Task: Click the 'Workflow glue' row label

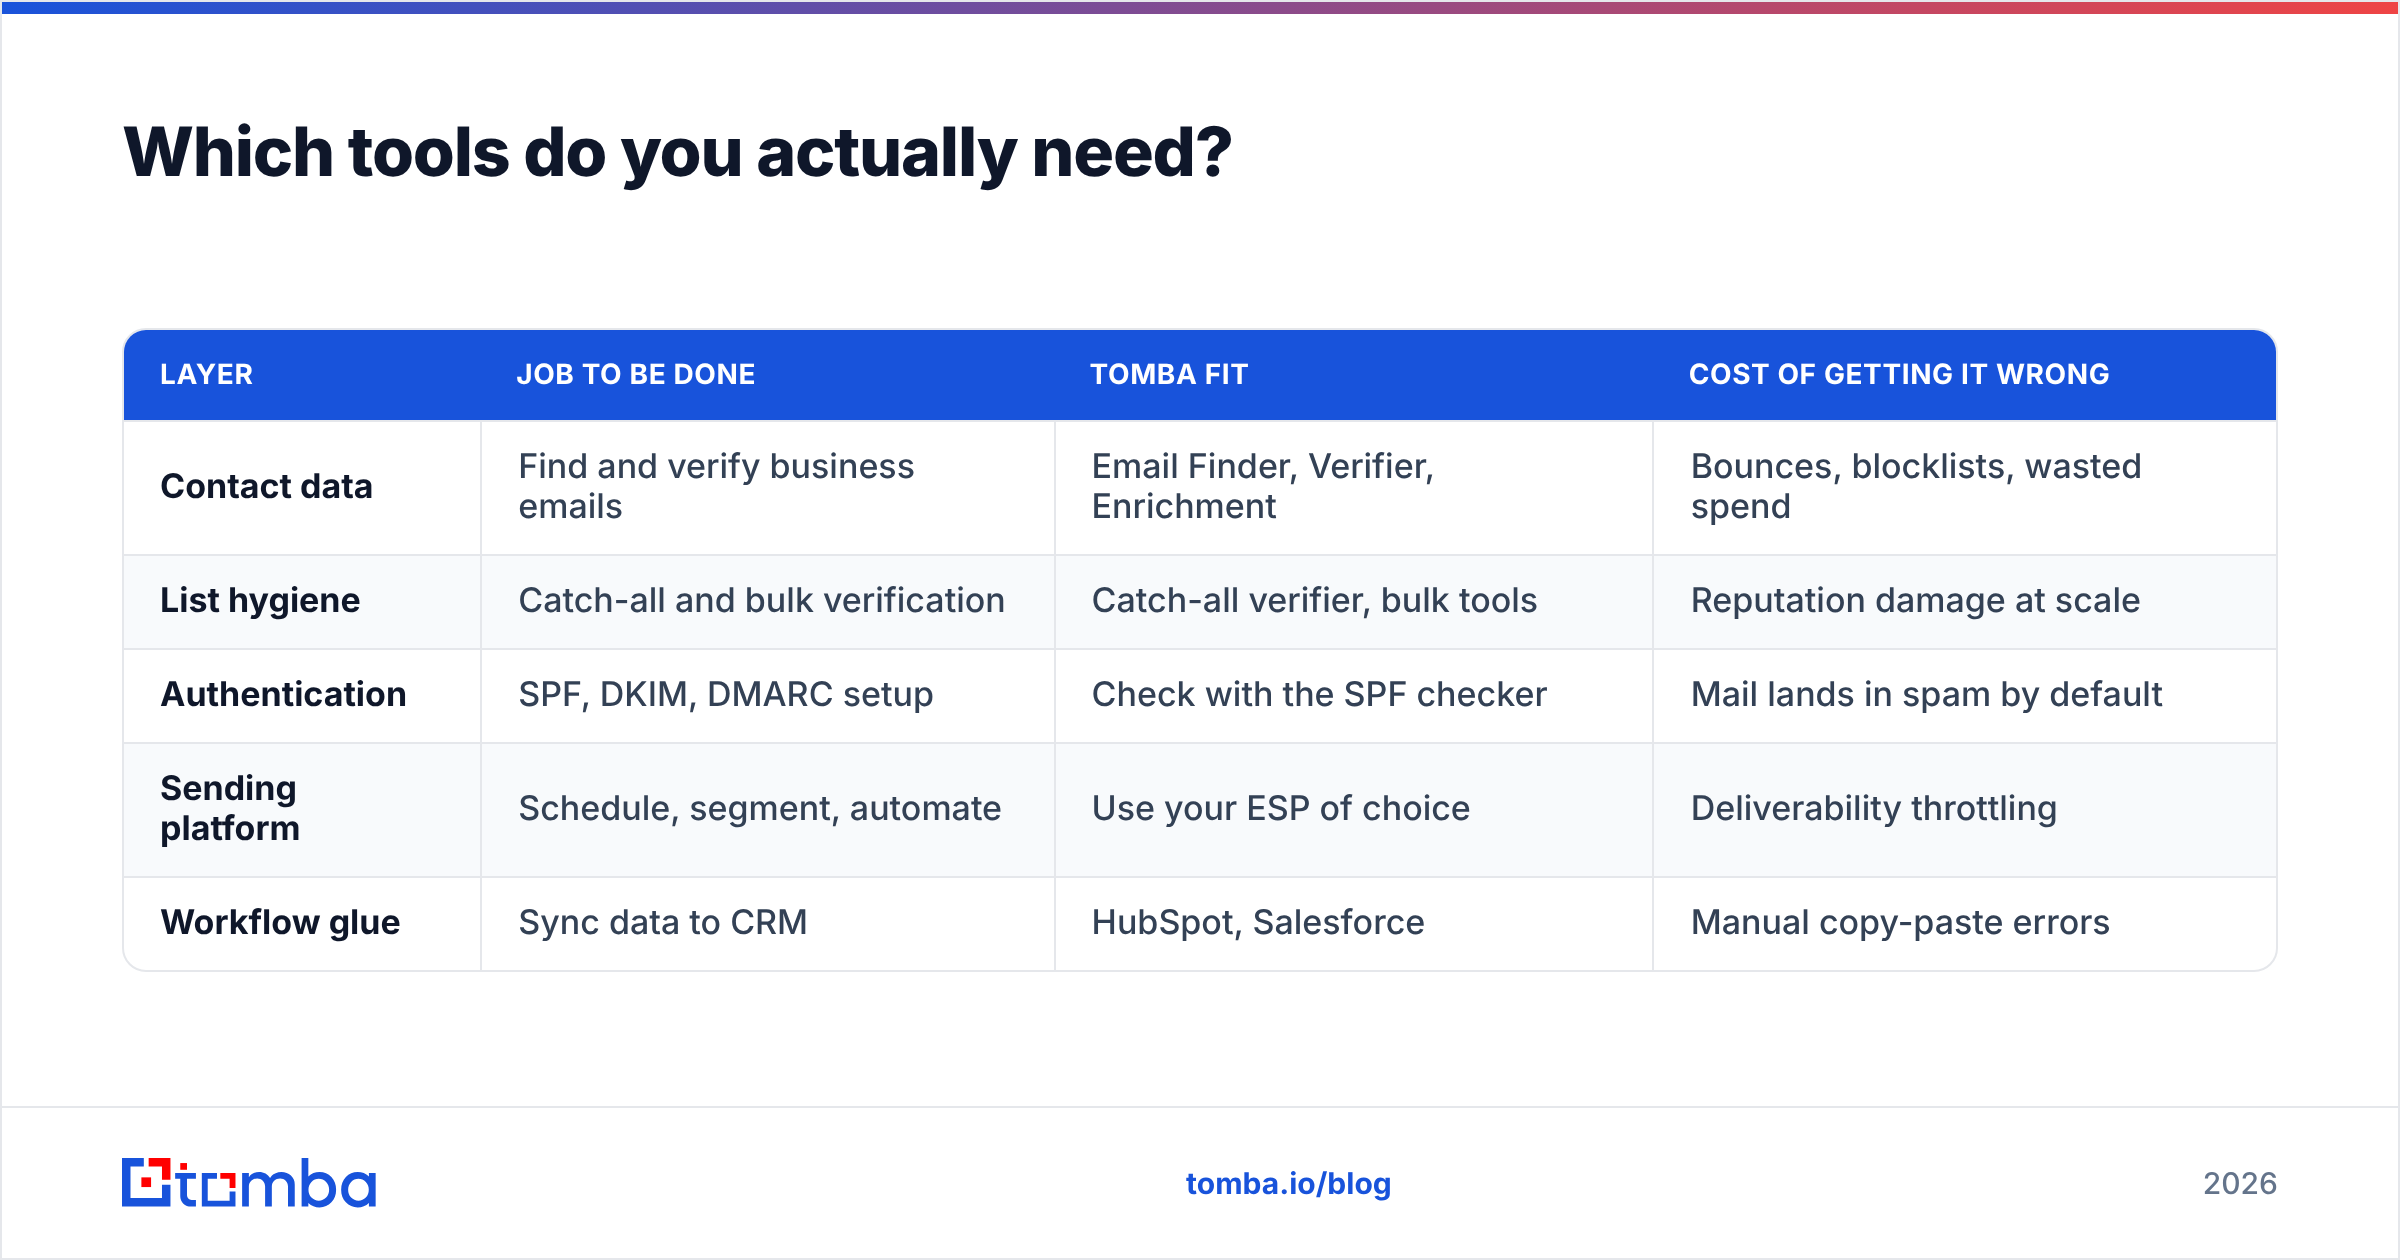Action: 280,923
